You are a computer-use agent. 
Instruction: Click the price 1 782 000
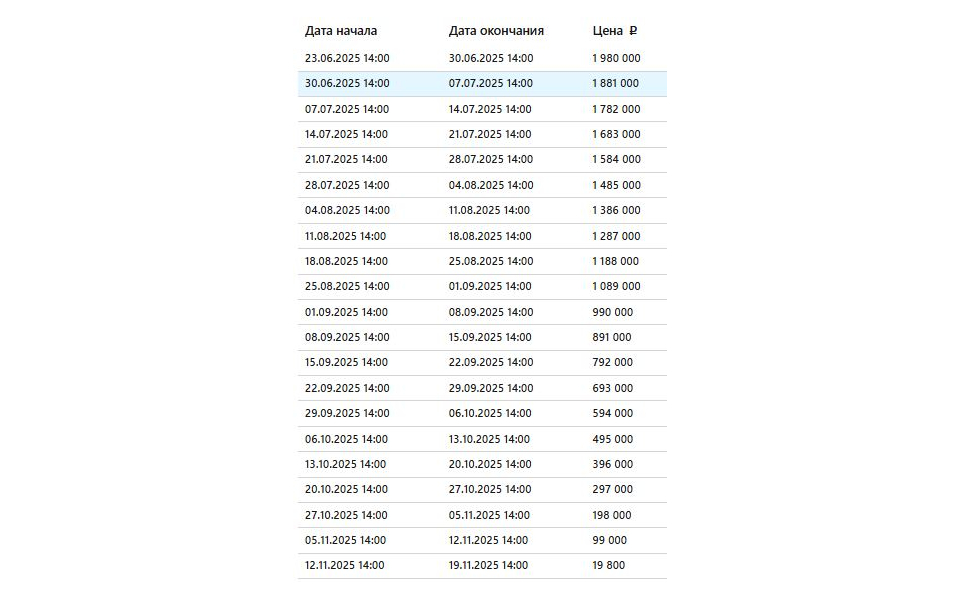pos(616,110)
